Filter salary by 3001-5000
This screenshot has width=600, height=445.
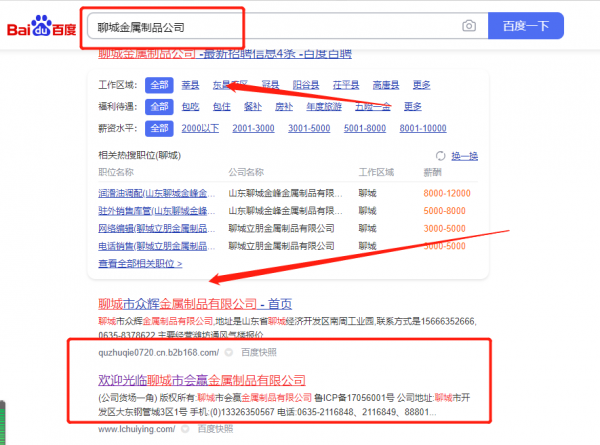[x=309, y=128]
